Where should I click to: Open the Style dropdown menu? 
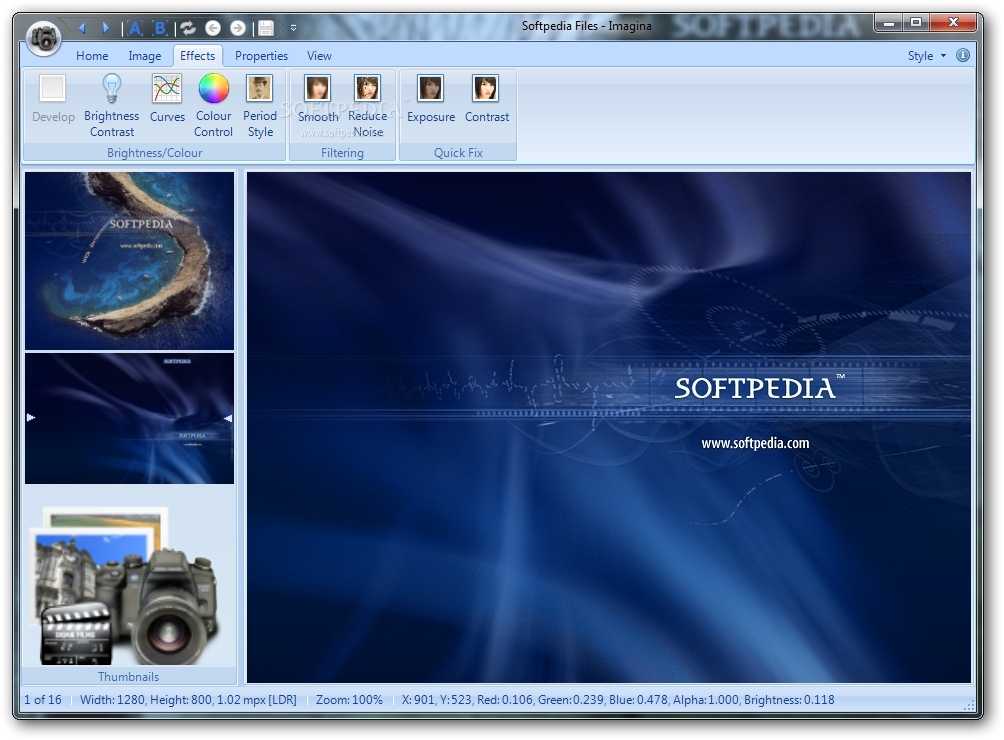coord(926,56)
